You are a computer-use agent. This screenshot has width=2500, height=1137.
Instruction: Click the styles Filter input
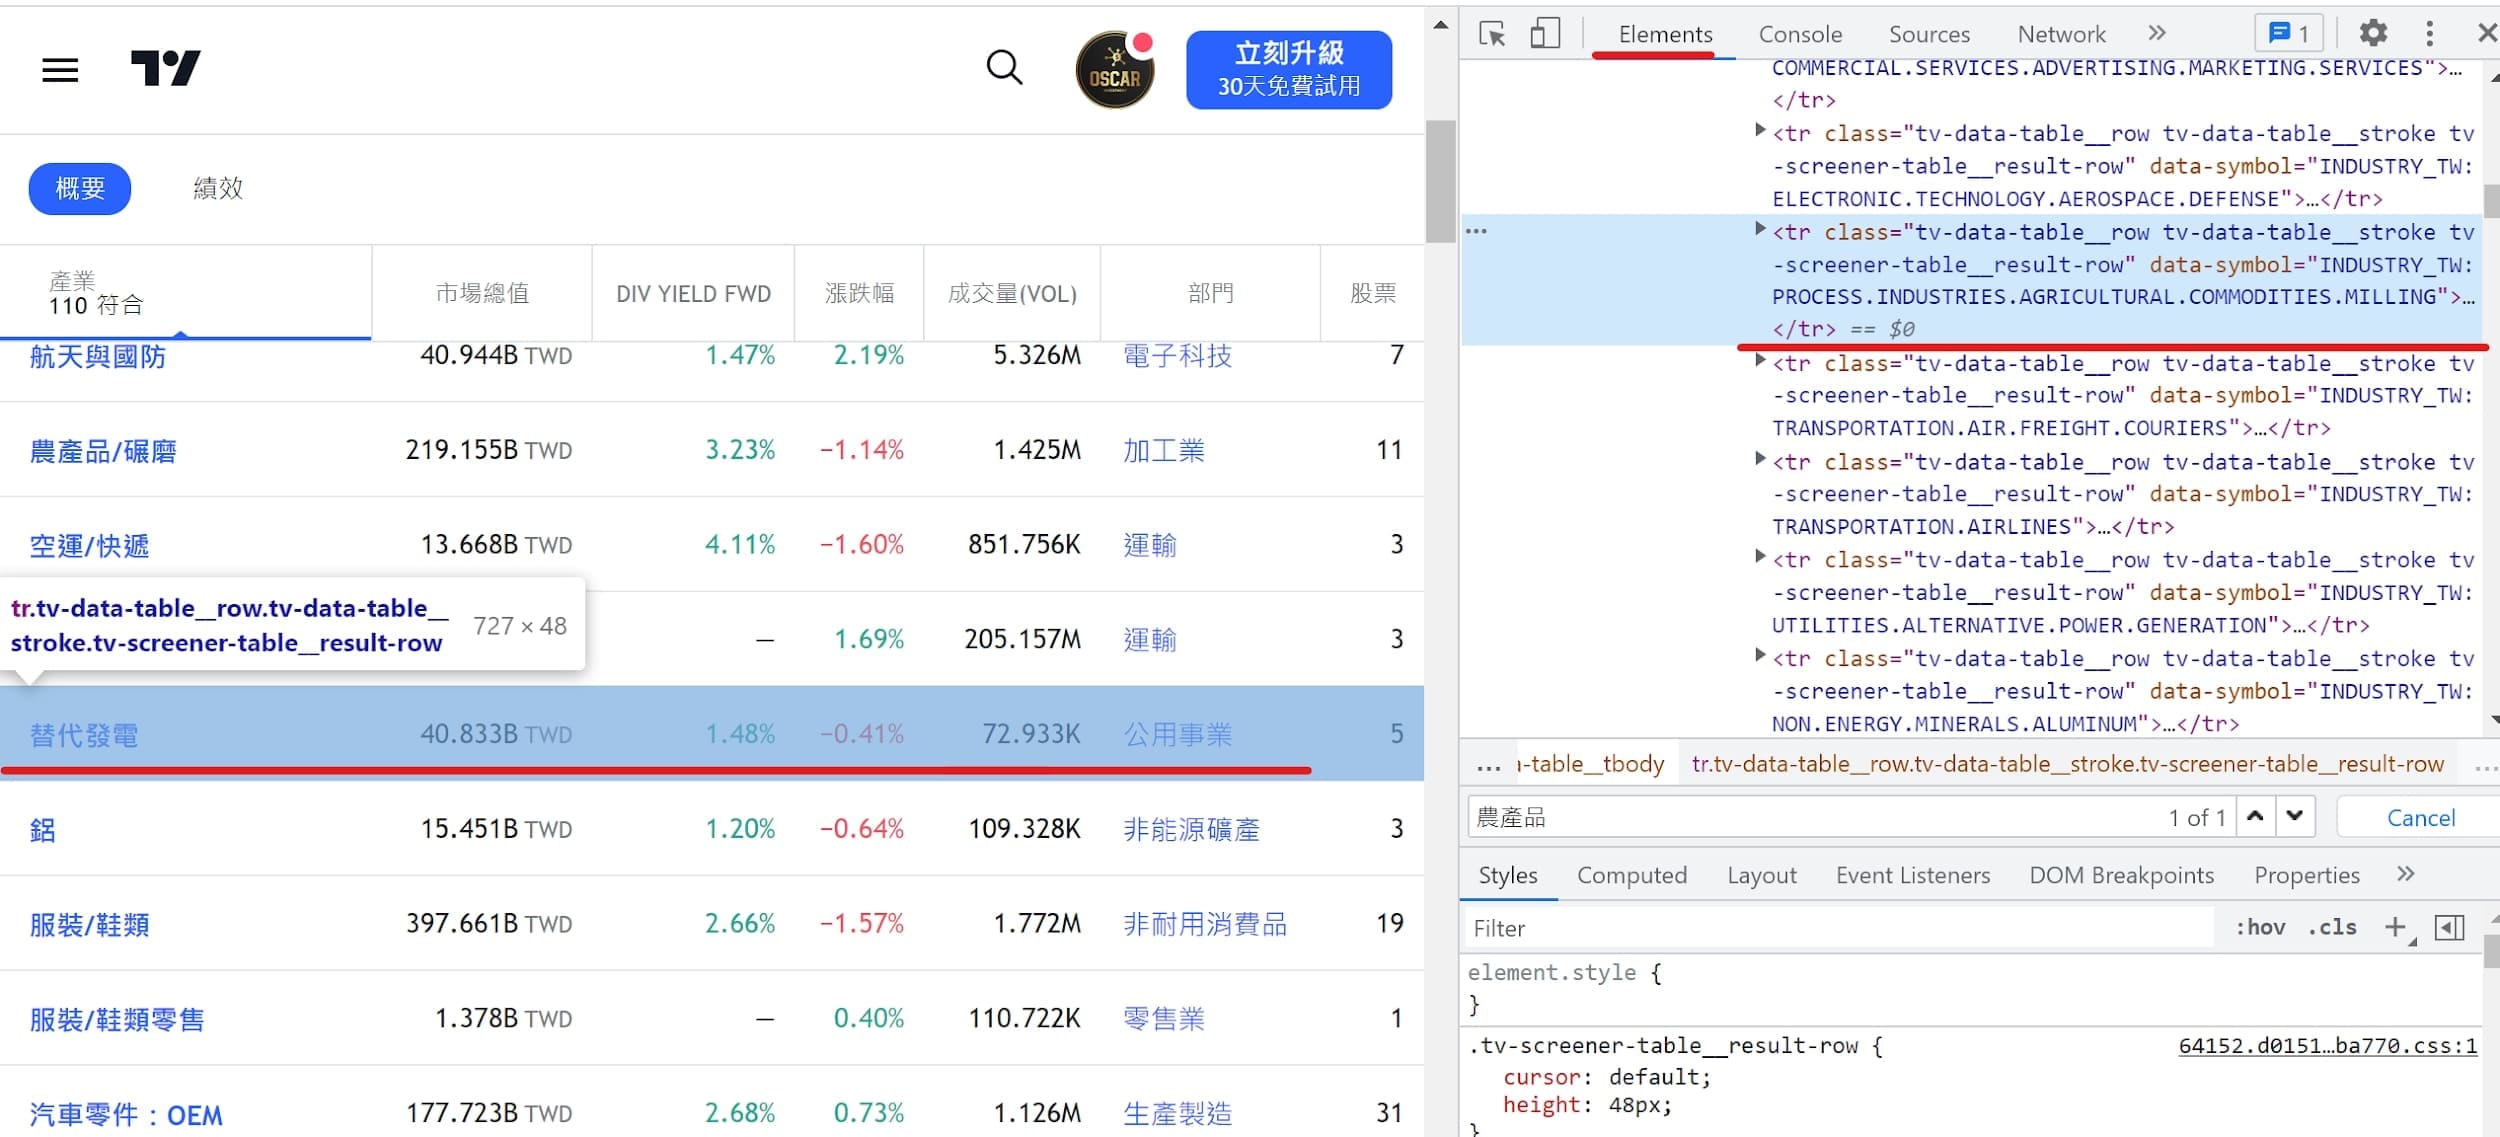click(1840, 928)
